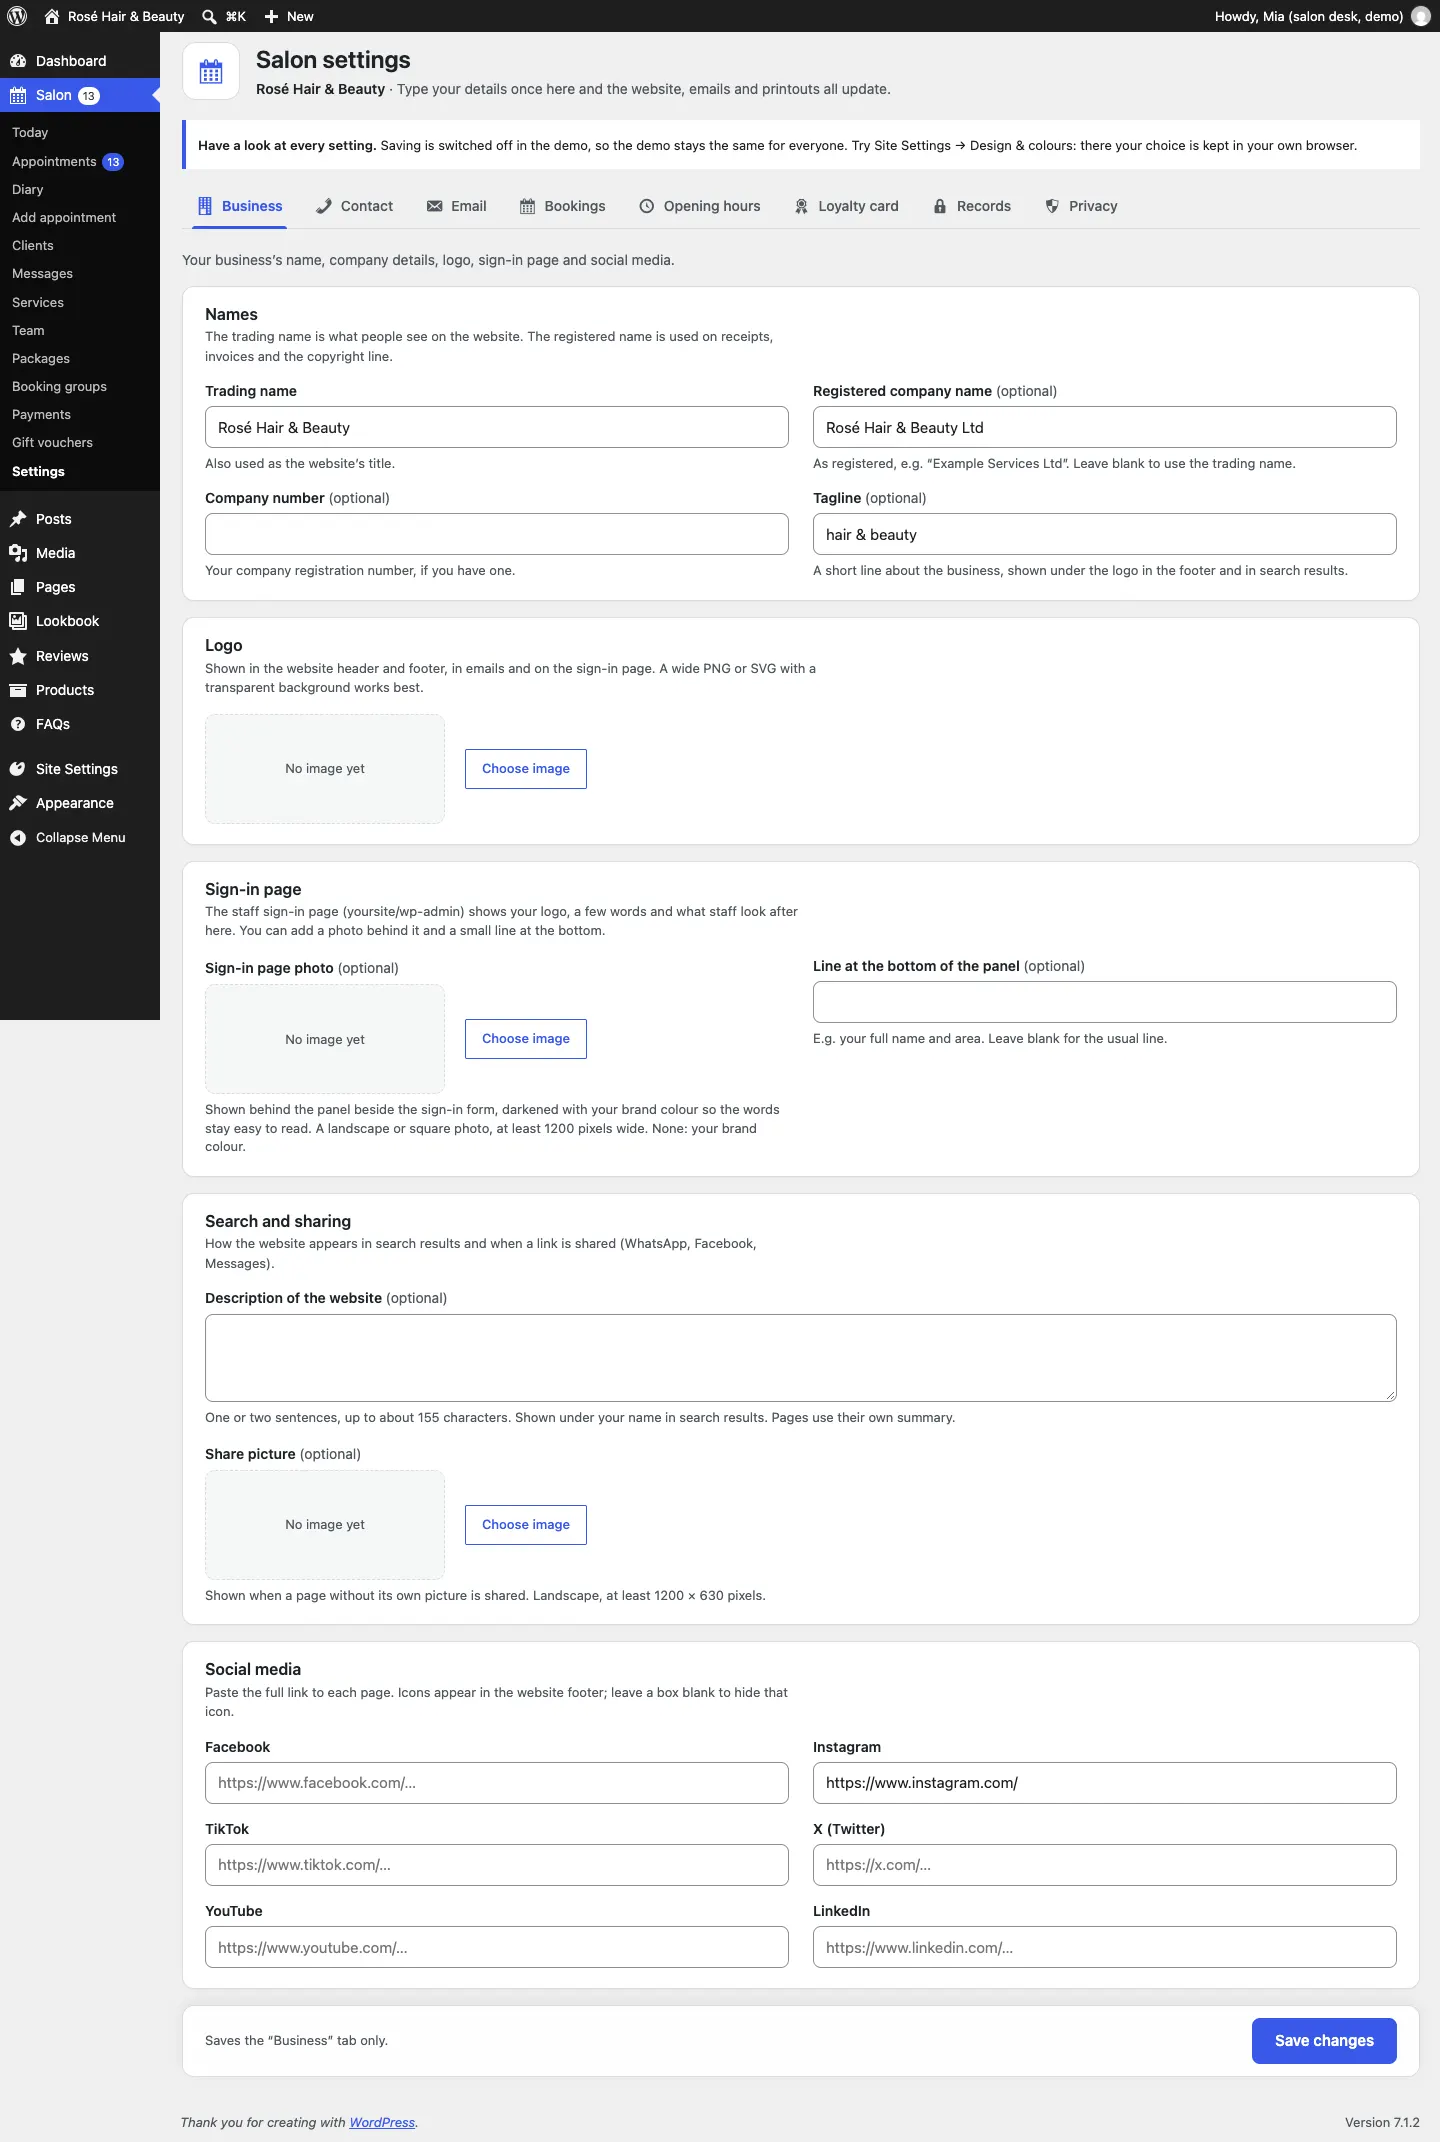Click the FAQs question mark icon
The width and height of the screenshot is (1440, 2142).
coord(18,724)
